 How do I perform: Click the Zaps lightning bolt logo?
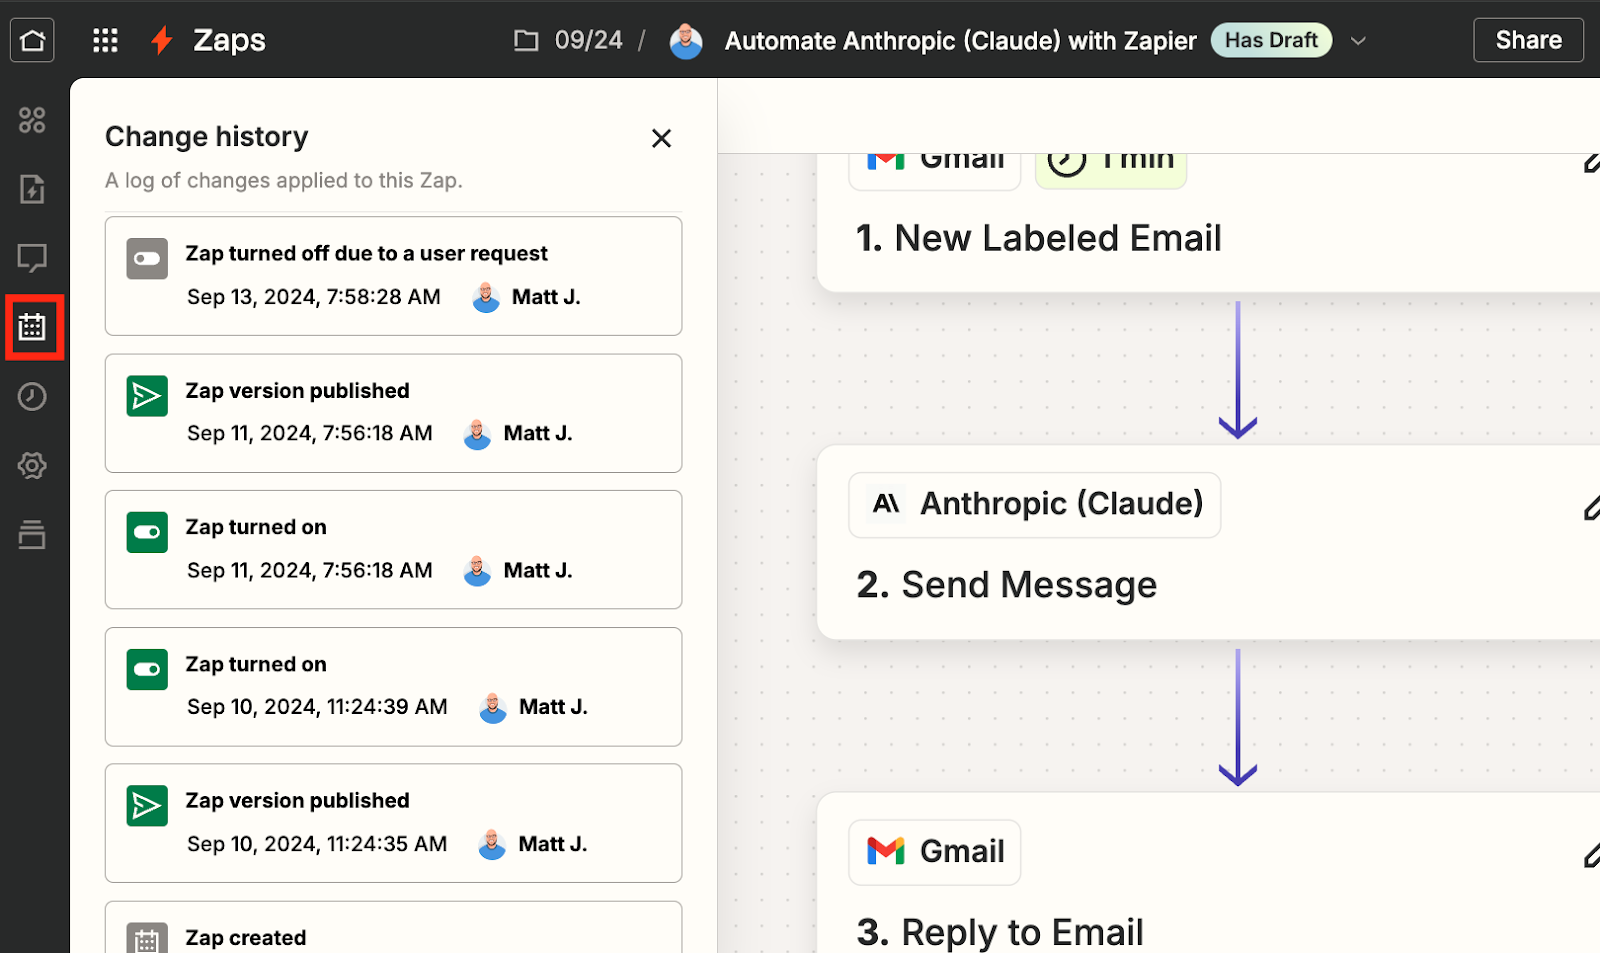click(161, 41)
